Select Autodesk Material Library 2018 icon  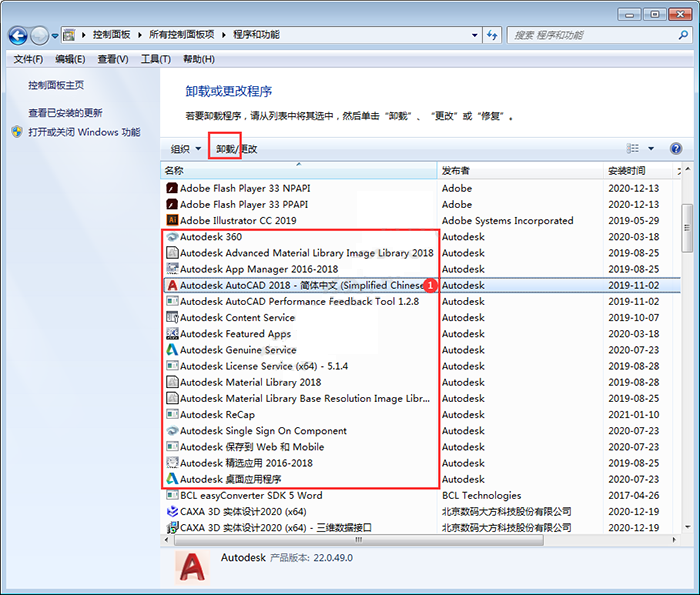(x=172, y=382)
